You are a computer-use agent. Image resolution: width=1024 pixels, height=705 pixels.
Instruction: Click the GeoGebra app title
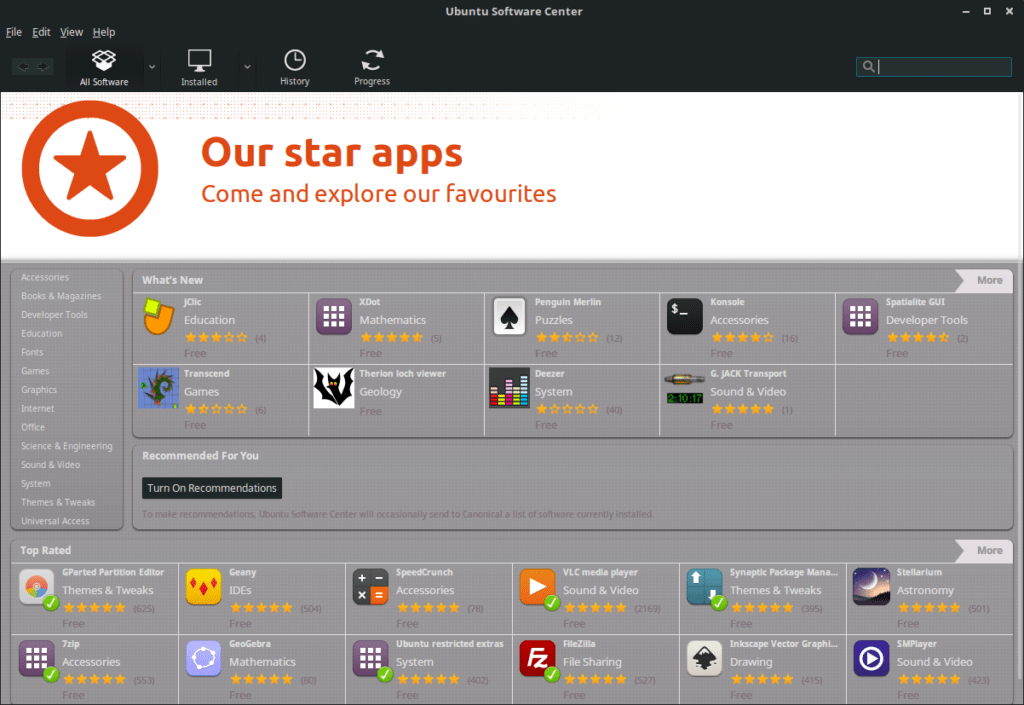pos(250,644)
